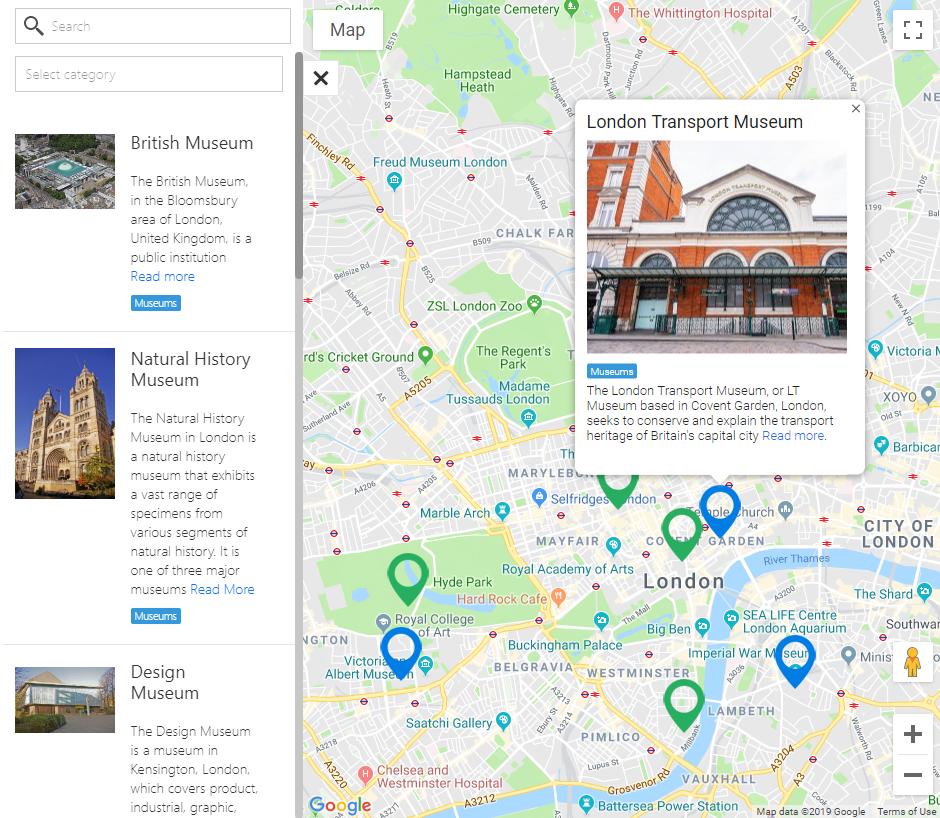Image resolution: width=940 pixels, height=818 pixels.
Task: Click Selfridges shopping bag icon
Action: coord(539,497)
